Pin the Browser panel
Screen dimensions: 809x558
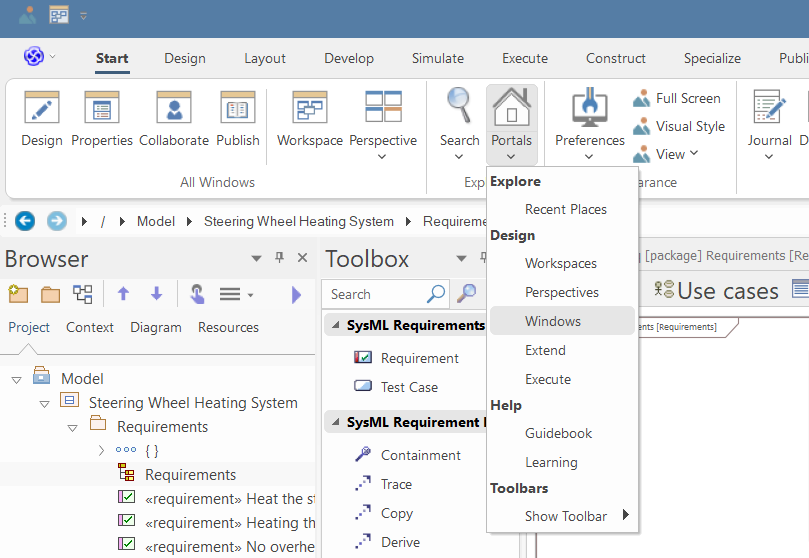click(x=279, y=259)
